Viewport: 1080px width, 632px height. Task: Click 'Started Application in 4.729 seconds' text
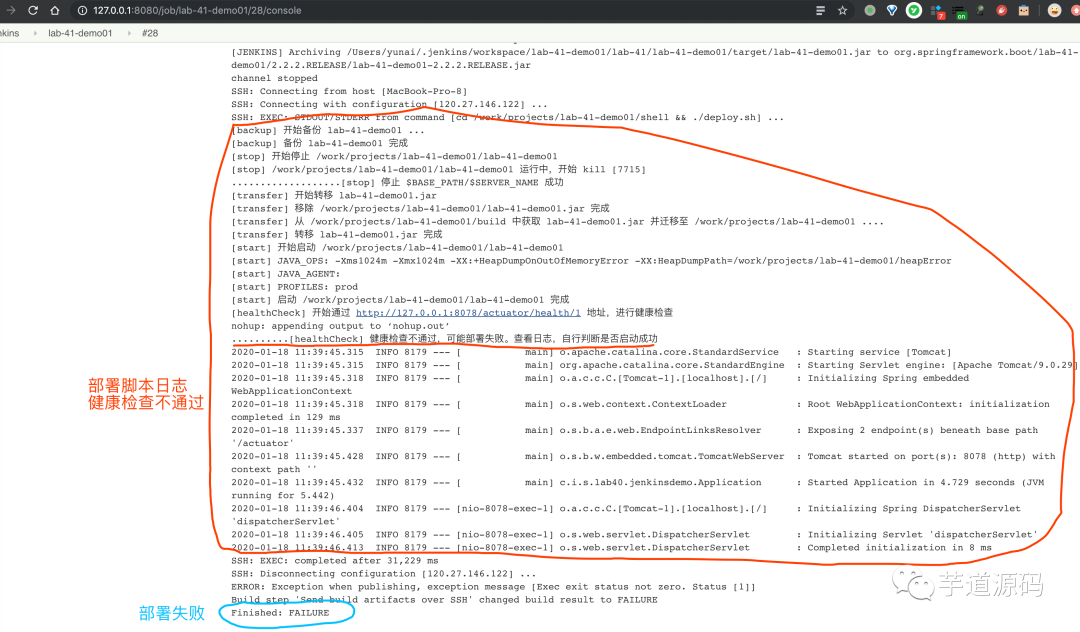911,482
